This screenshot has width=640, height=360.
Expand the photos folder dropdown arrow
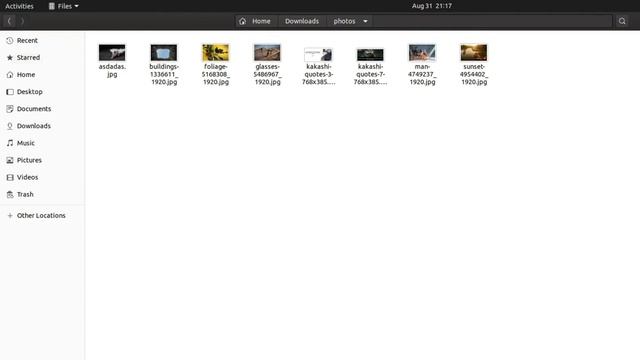(x=365, y=21)
